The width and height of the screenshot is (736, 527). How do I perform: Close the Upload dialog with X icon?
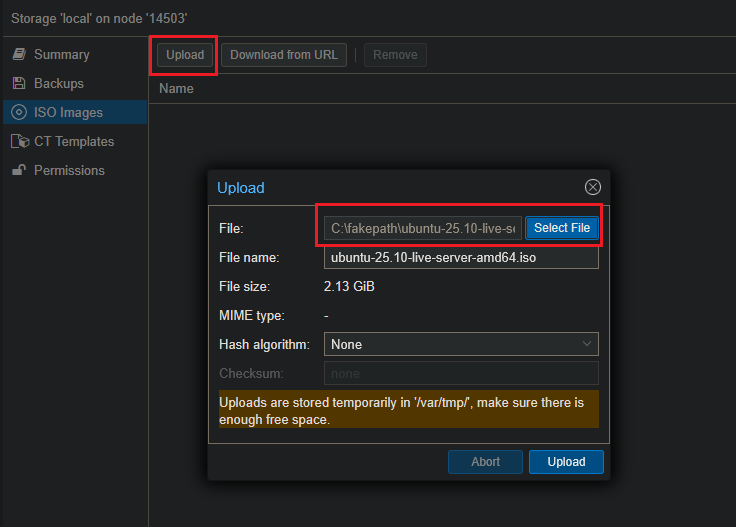[592, 187]
